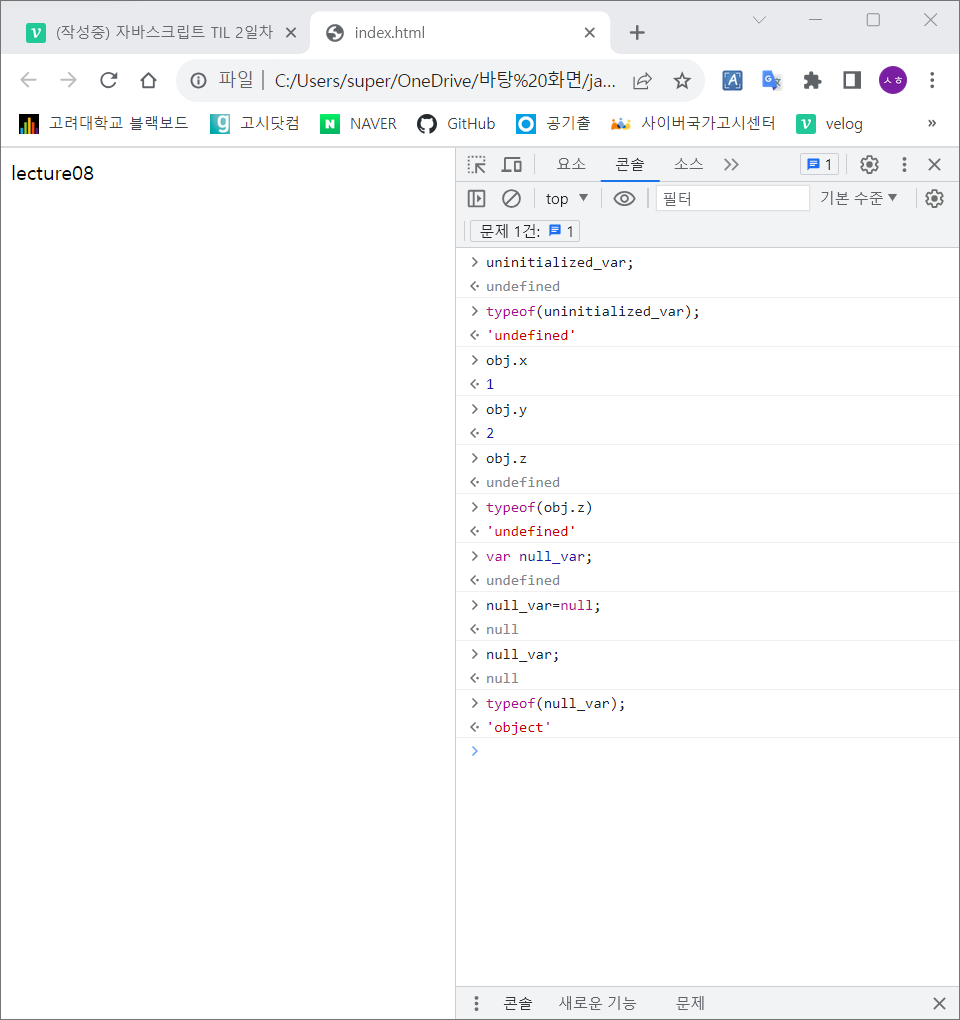The height and width of the screenshot is (1020, 960).
Task: Close the 자바스크립트 TIL tab
Action: (x=291, y=33)
